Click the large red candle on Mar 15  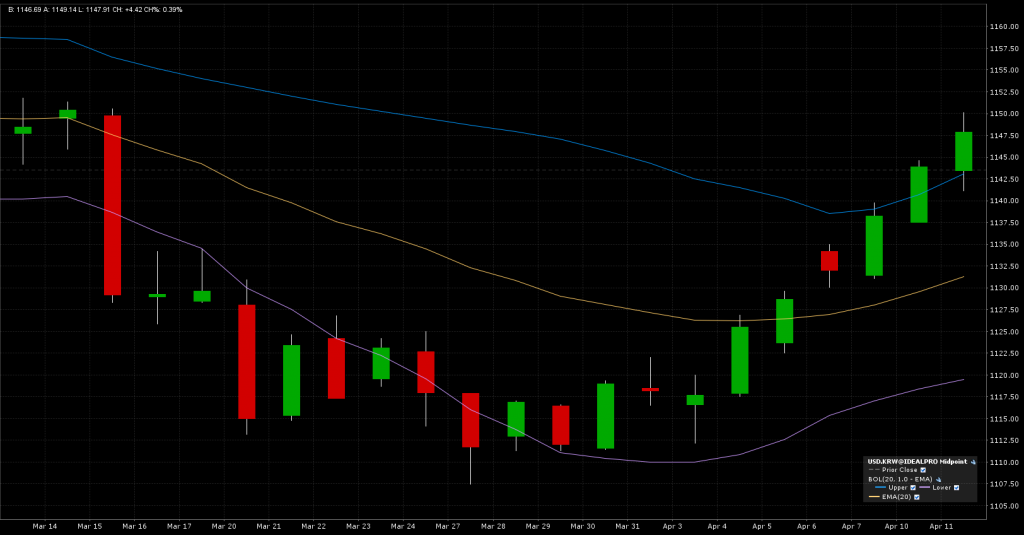click(x=112, y=205)
